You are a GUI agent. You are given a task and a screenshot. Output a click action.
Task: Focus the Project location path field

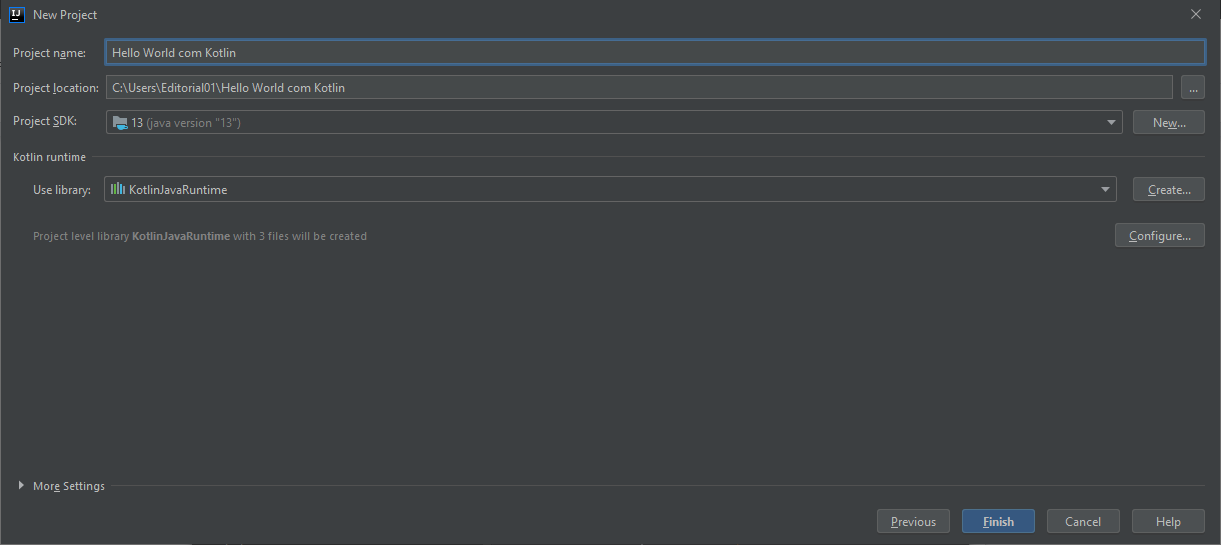point(638,88)
